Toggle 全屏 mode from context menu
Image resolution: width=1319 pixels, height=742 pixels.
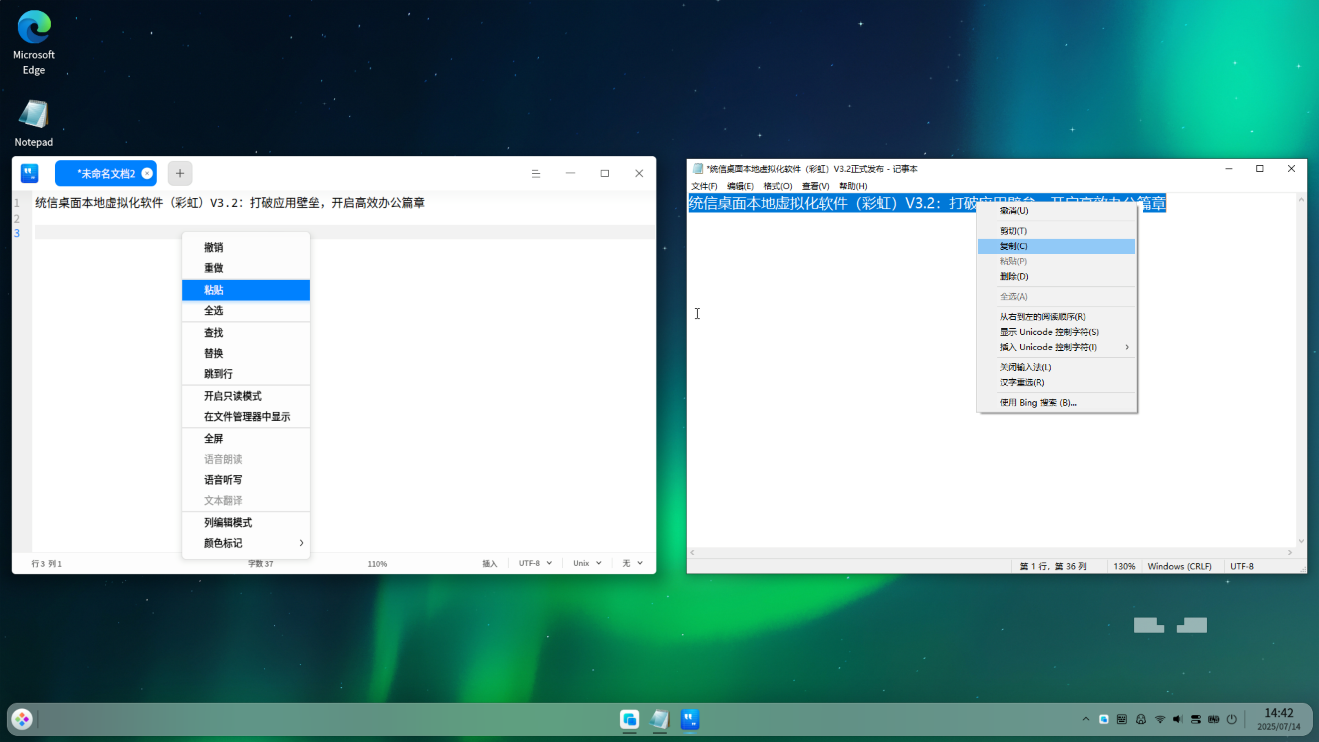(x=214, y=438)
